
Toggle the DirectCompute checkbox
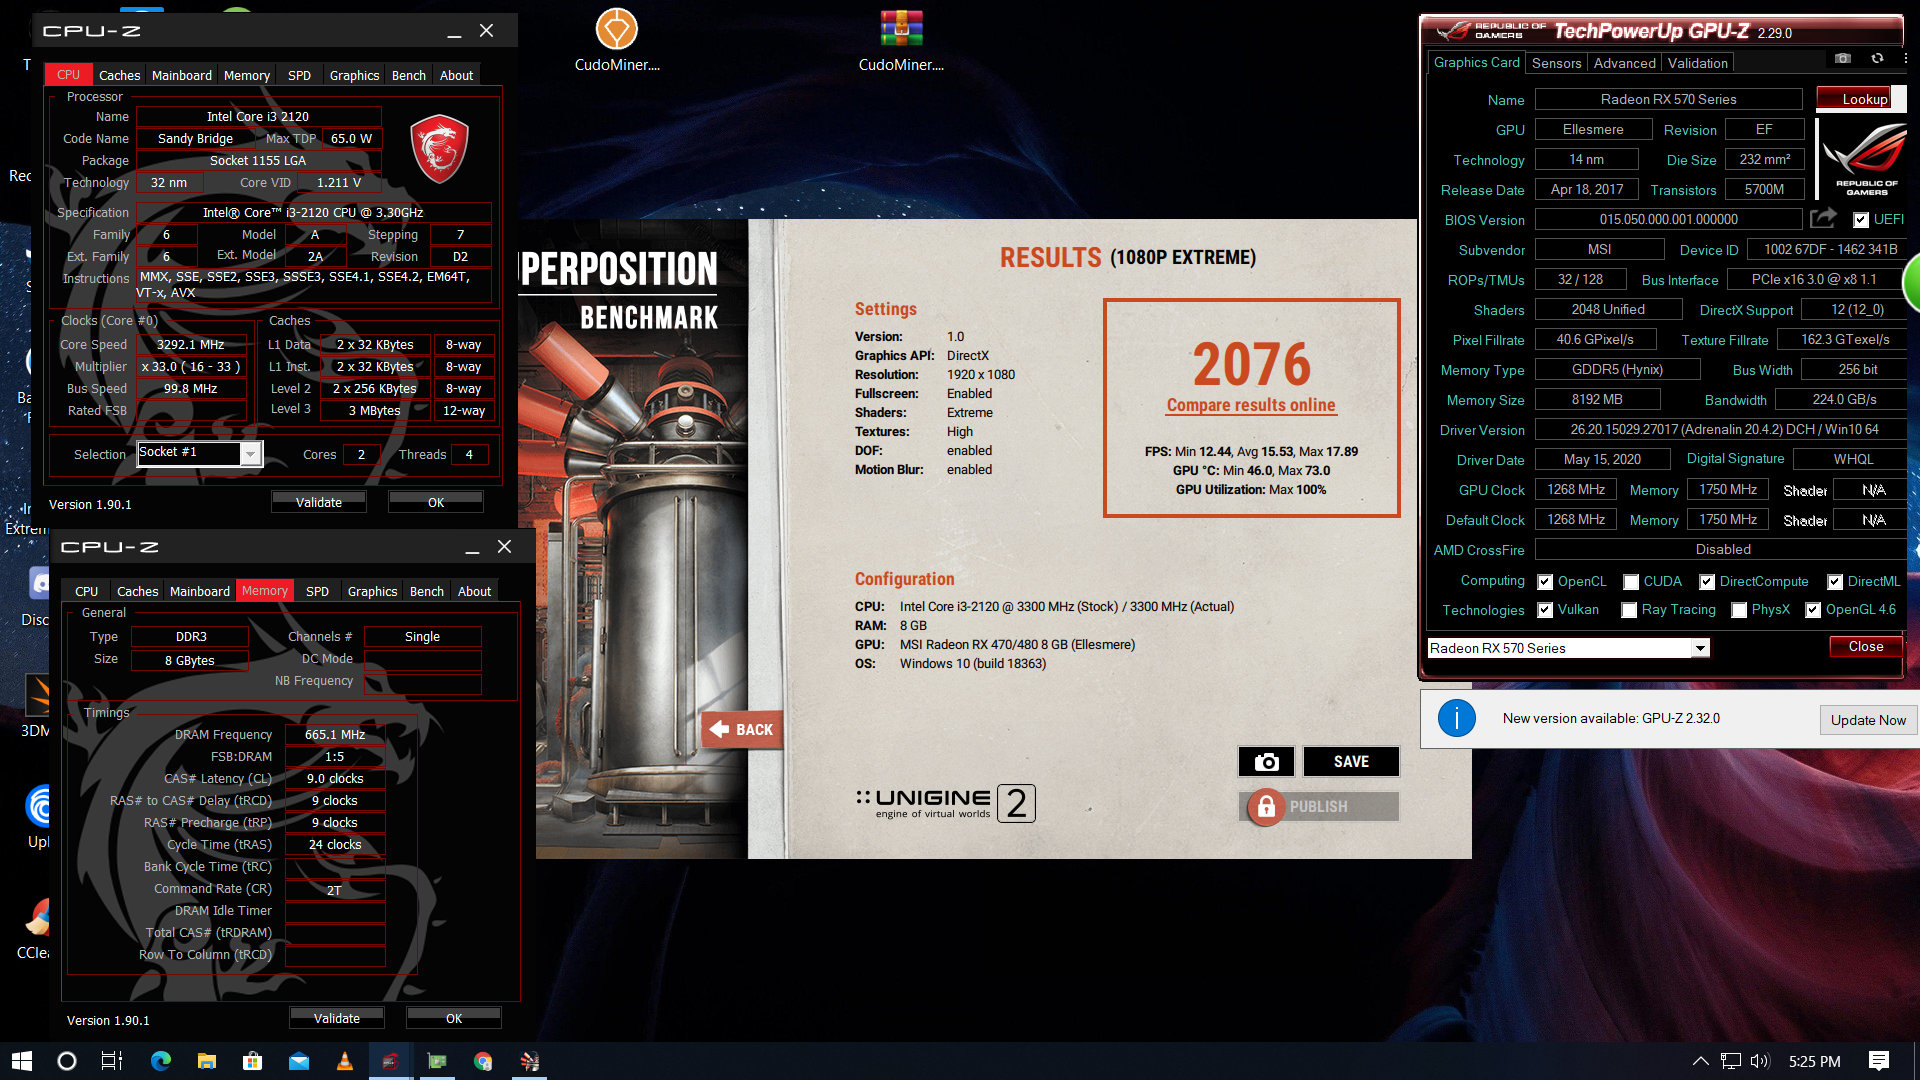tap(1707, 582)
